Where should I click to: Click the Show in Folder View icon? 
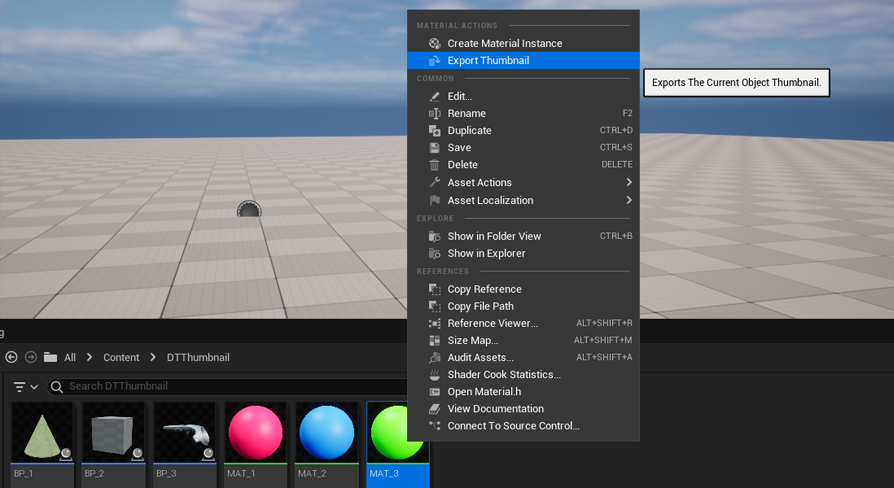pos(434,236)
